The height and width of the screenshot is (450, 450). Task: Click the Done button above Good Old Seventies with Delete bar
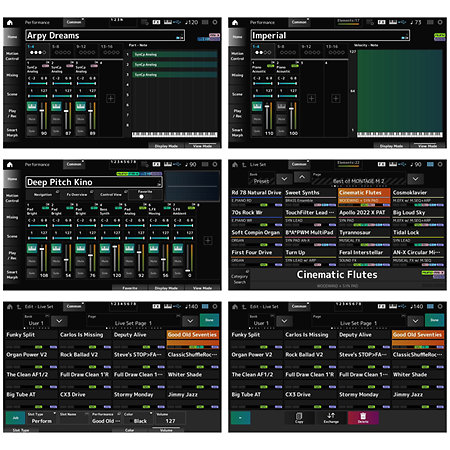[x=434, y=320]
